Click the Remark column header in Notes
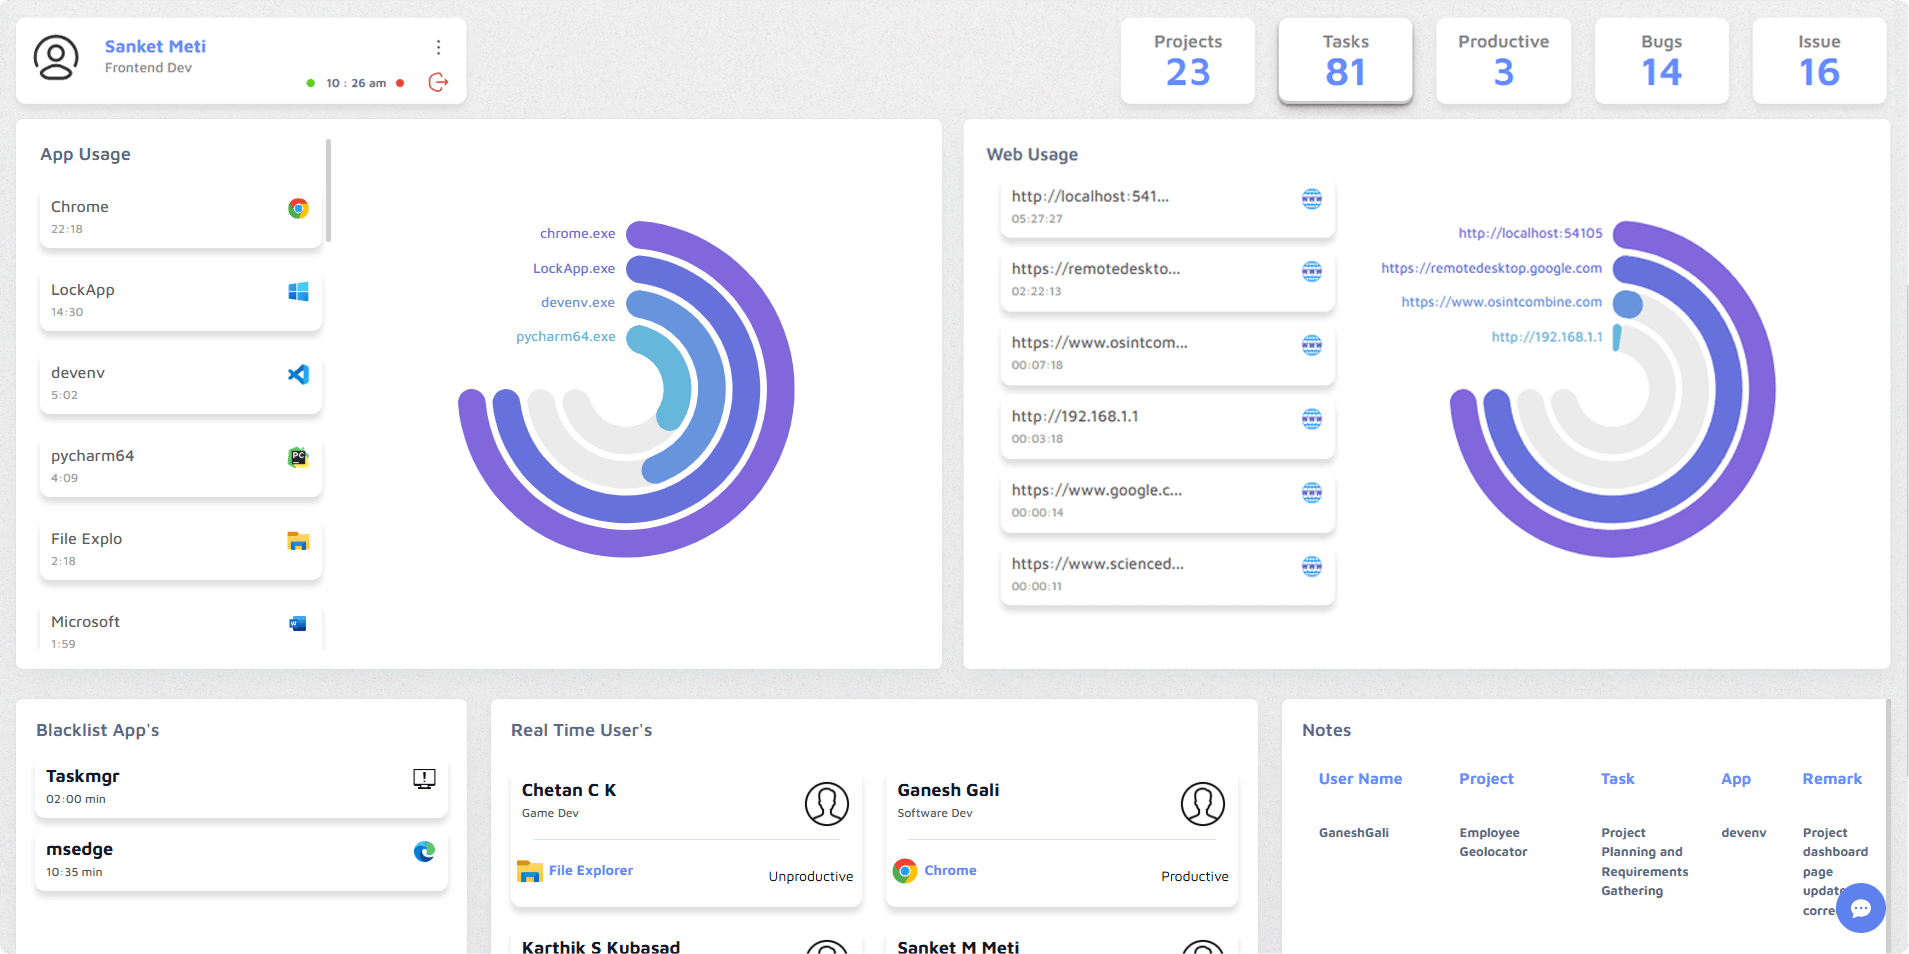The height and width of the screenshot is (954, 1909). click(x=1831, y=778)
